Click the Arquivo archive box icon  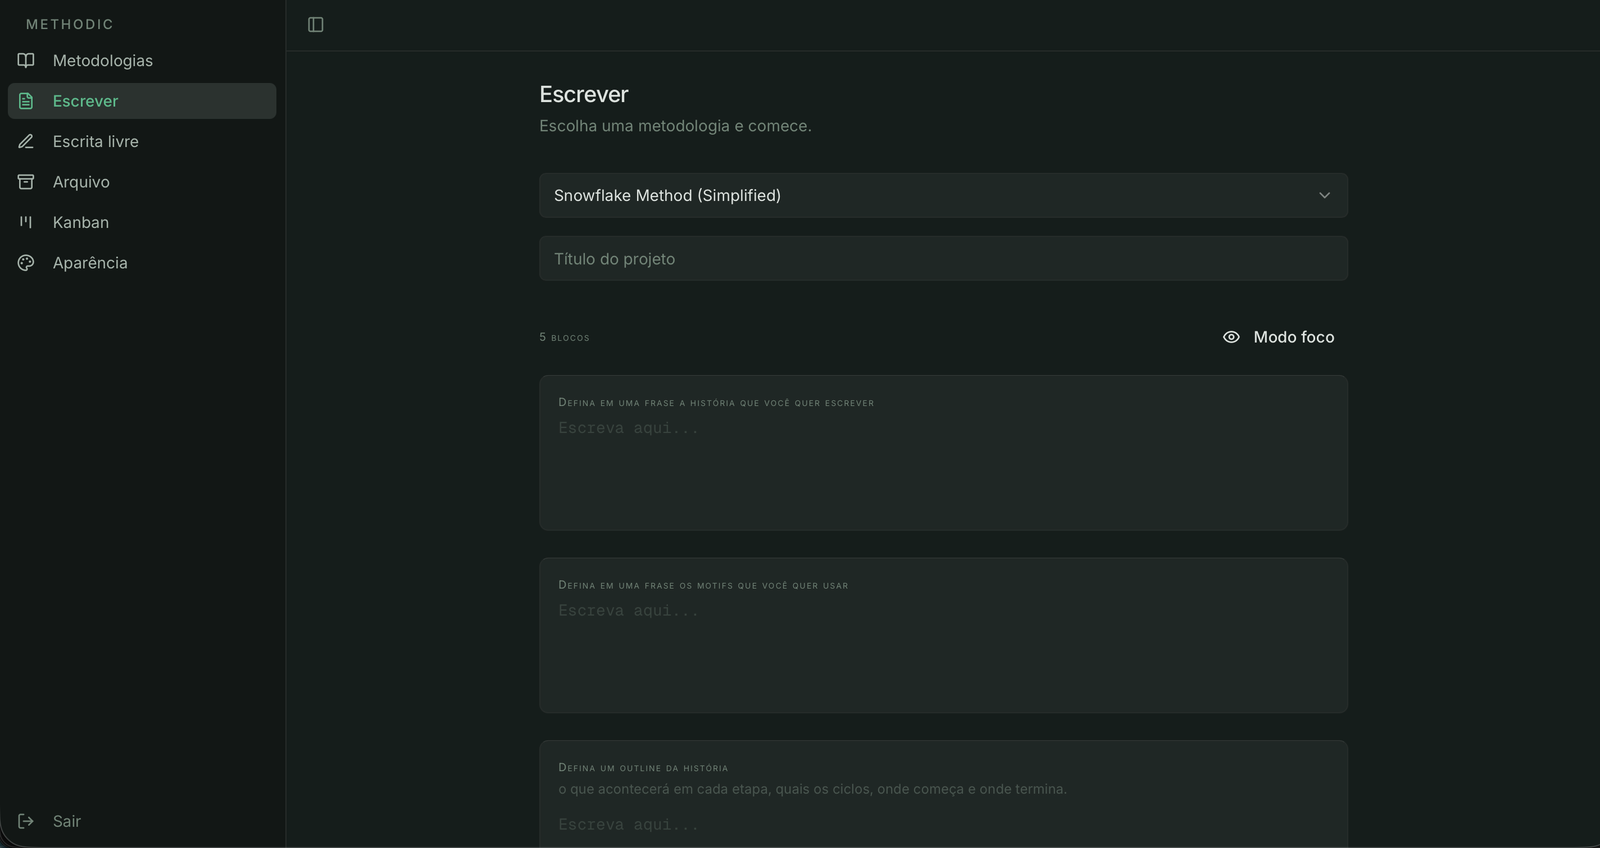[x=26, y=182]
